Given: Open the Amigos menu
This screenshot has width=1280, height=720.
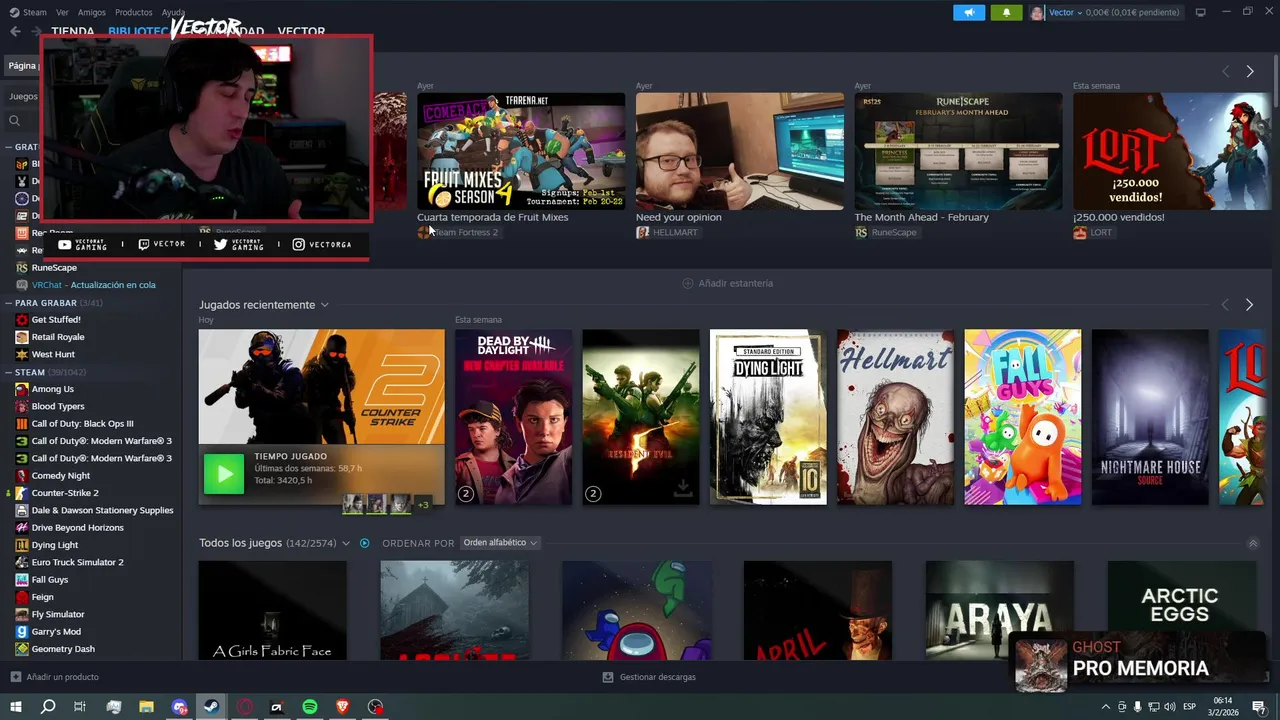Looking at the screenshot, I should click(x=92, y=12).
